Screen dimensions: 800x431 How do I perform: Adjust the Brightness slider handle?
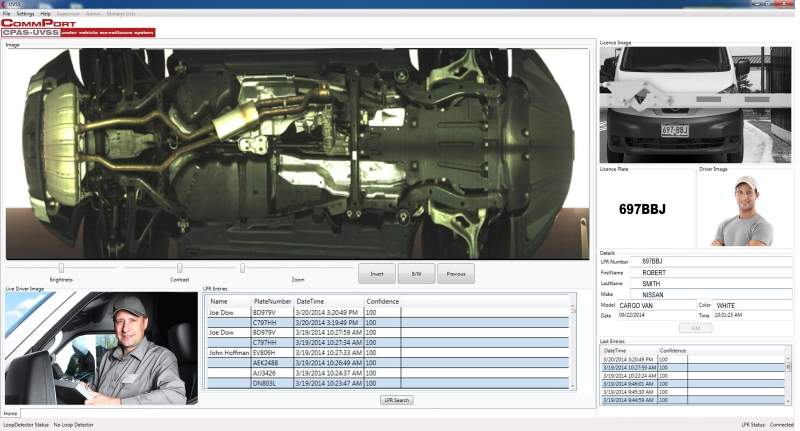click(x=61, y=267)
